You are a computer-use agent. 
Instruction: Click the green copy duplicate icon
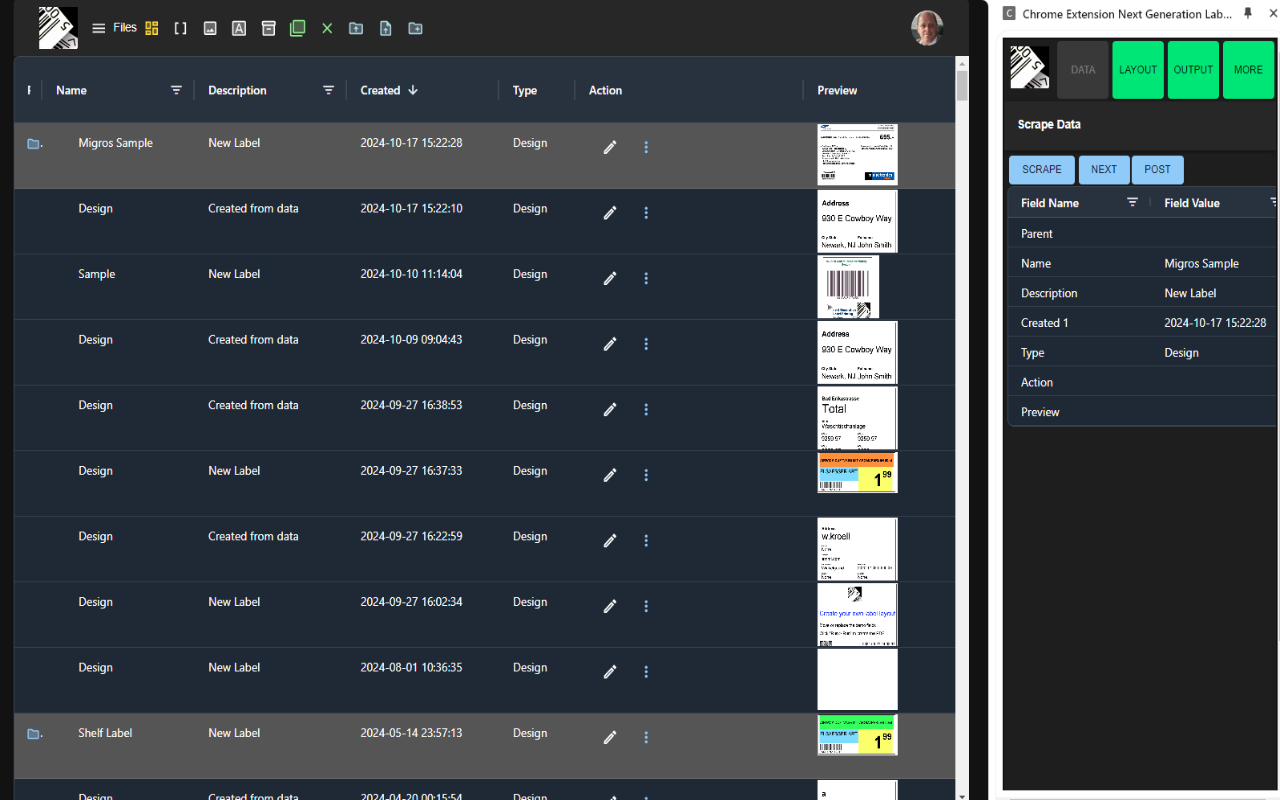point(297,29)
